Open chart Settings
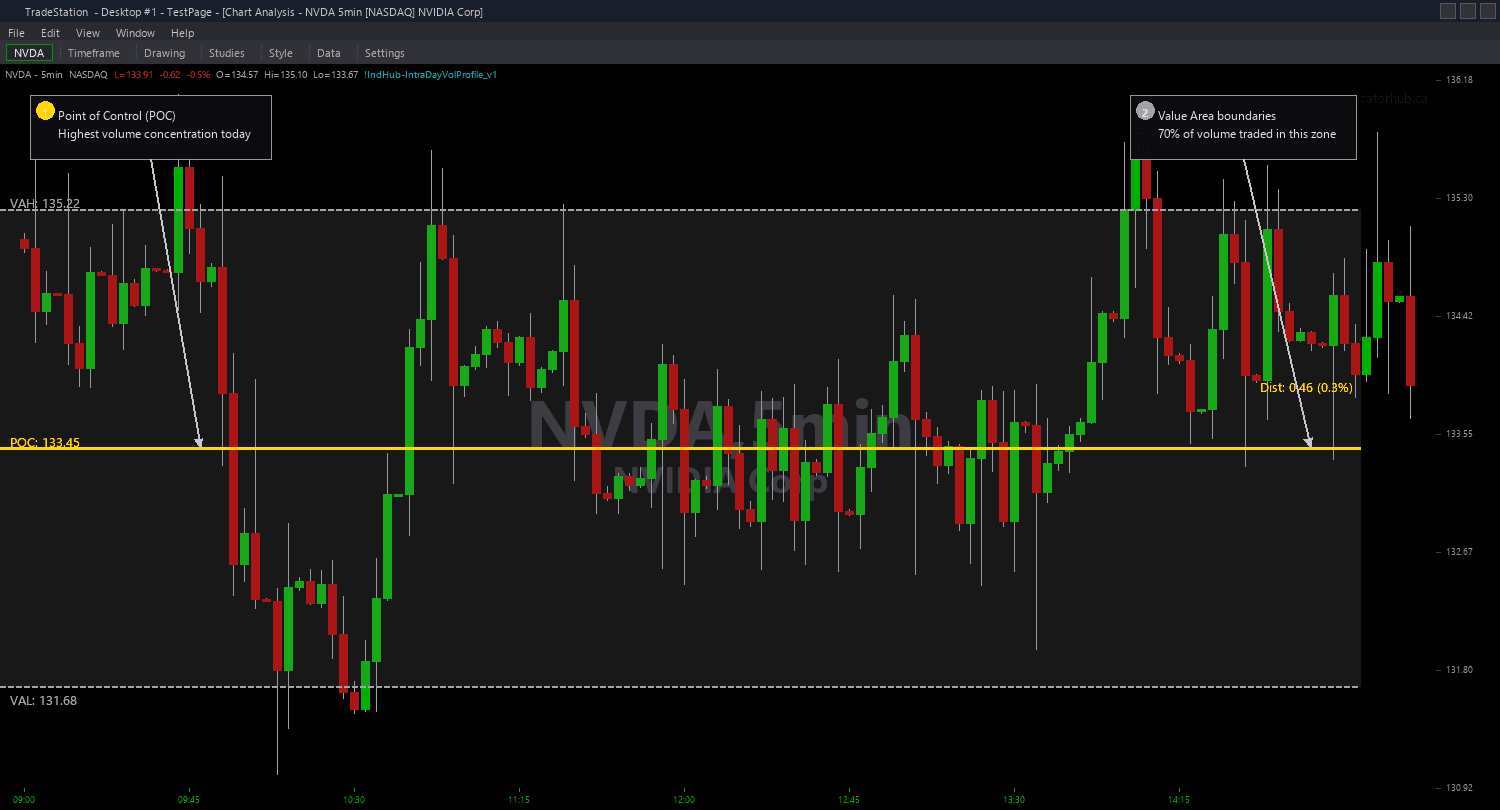The width and height of the screenshot is (1500, 810). (385, 53)
